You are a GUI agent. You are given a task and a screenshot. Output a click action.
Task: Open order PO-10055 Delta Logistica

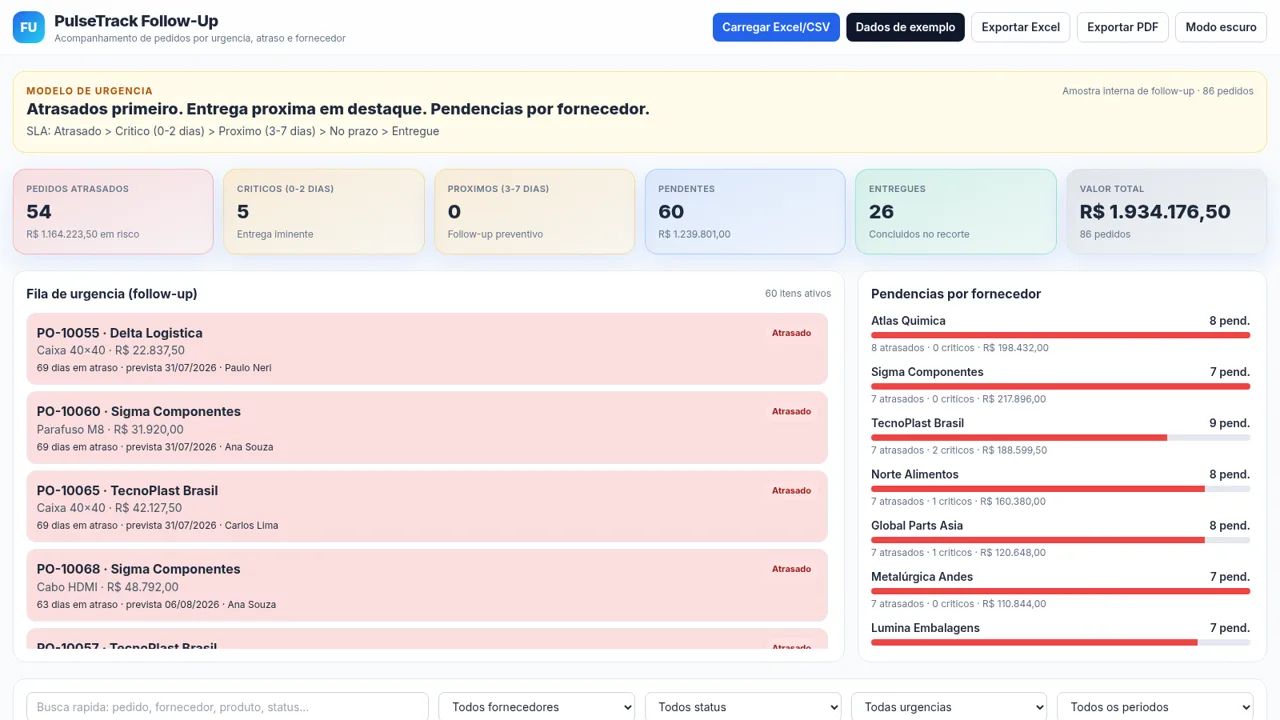pos(427,349)
